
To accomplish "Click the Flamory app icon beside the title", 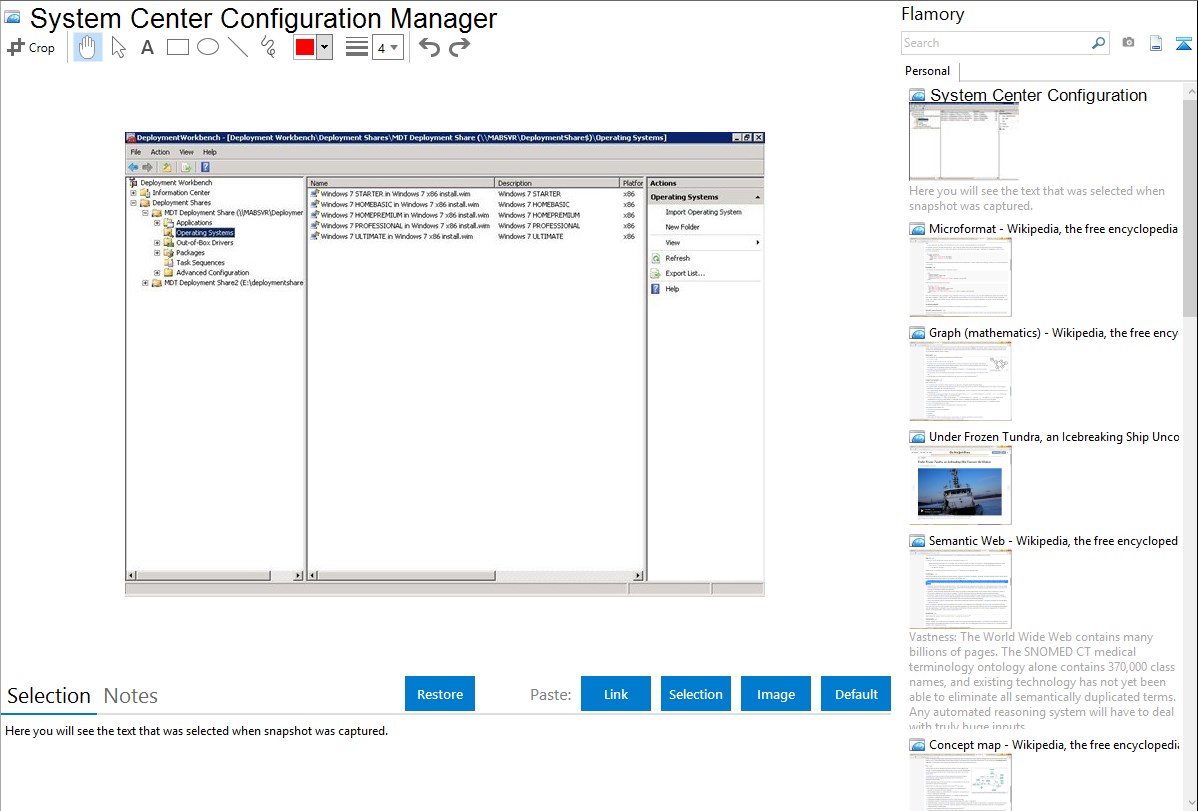I will (x=13, y=17).
